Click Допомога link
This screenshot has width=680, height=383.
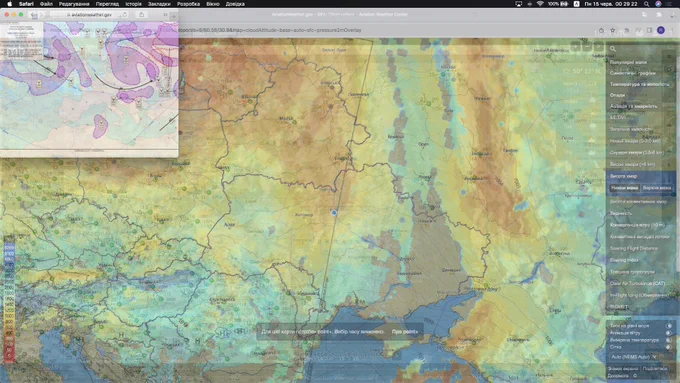coord(618,376)
